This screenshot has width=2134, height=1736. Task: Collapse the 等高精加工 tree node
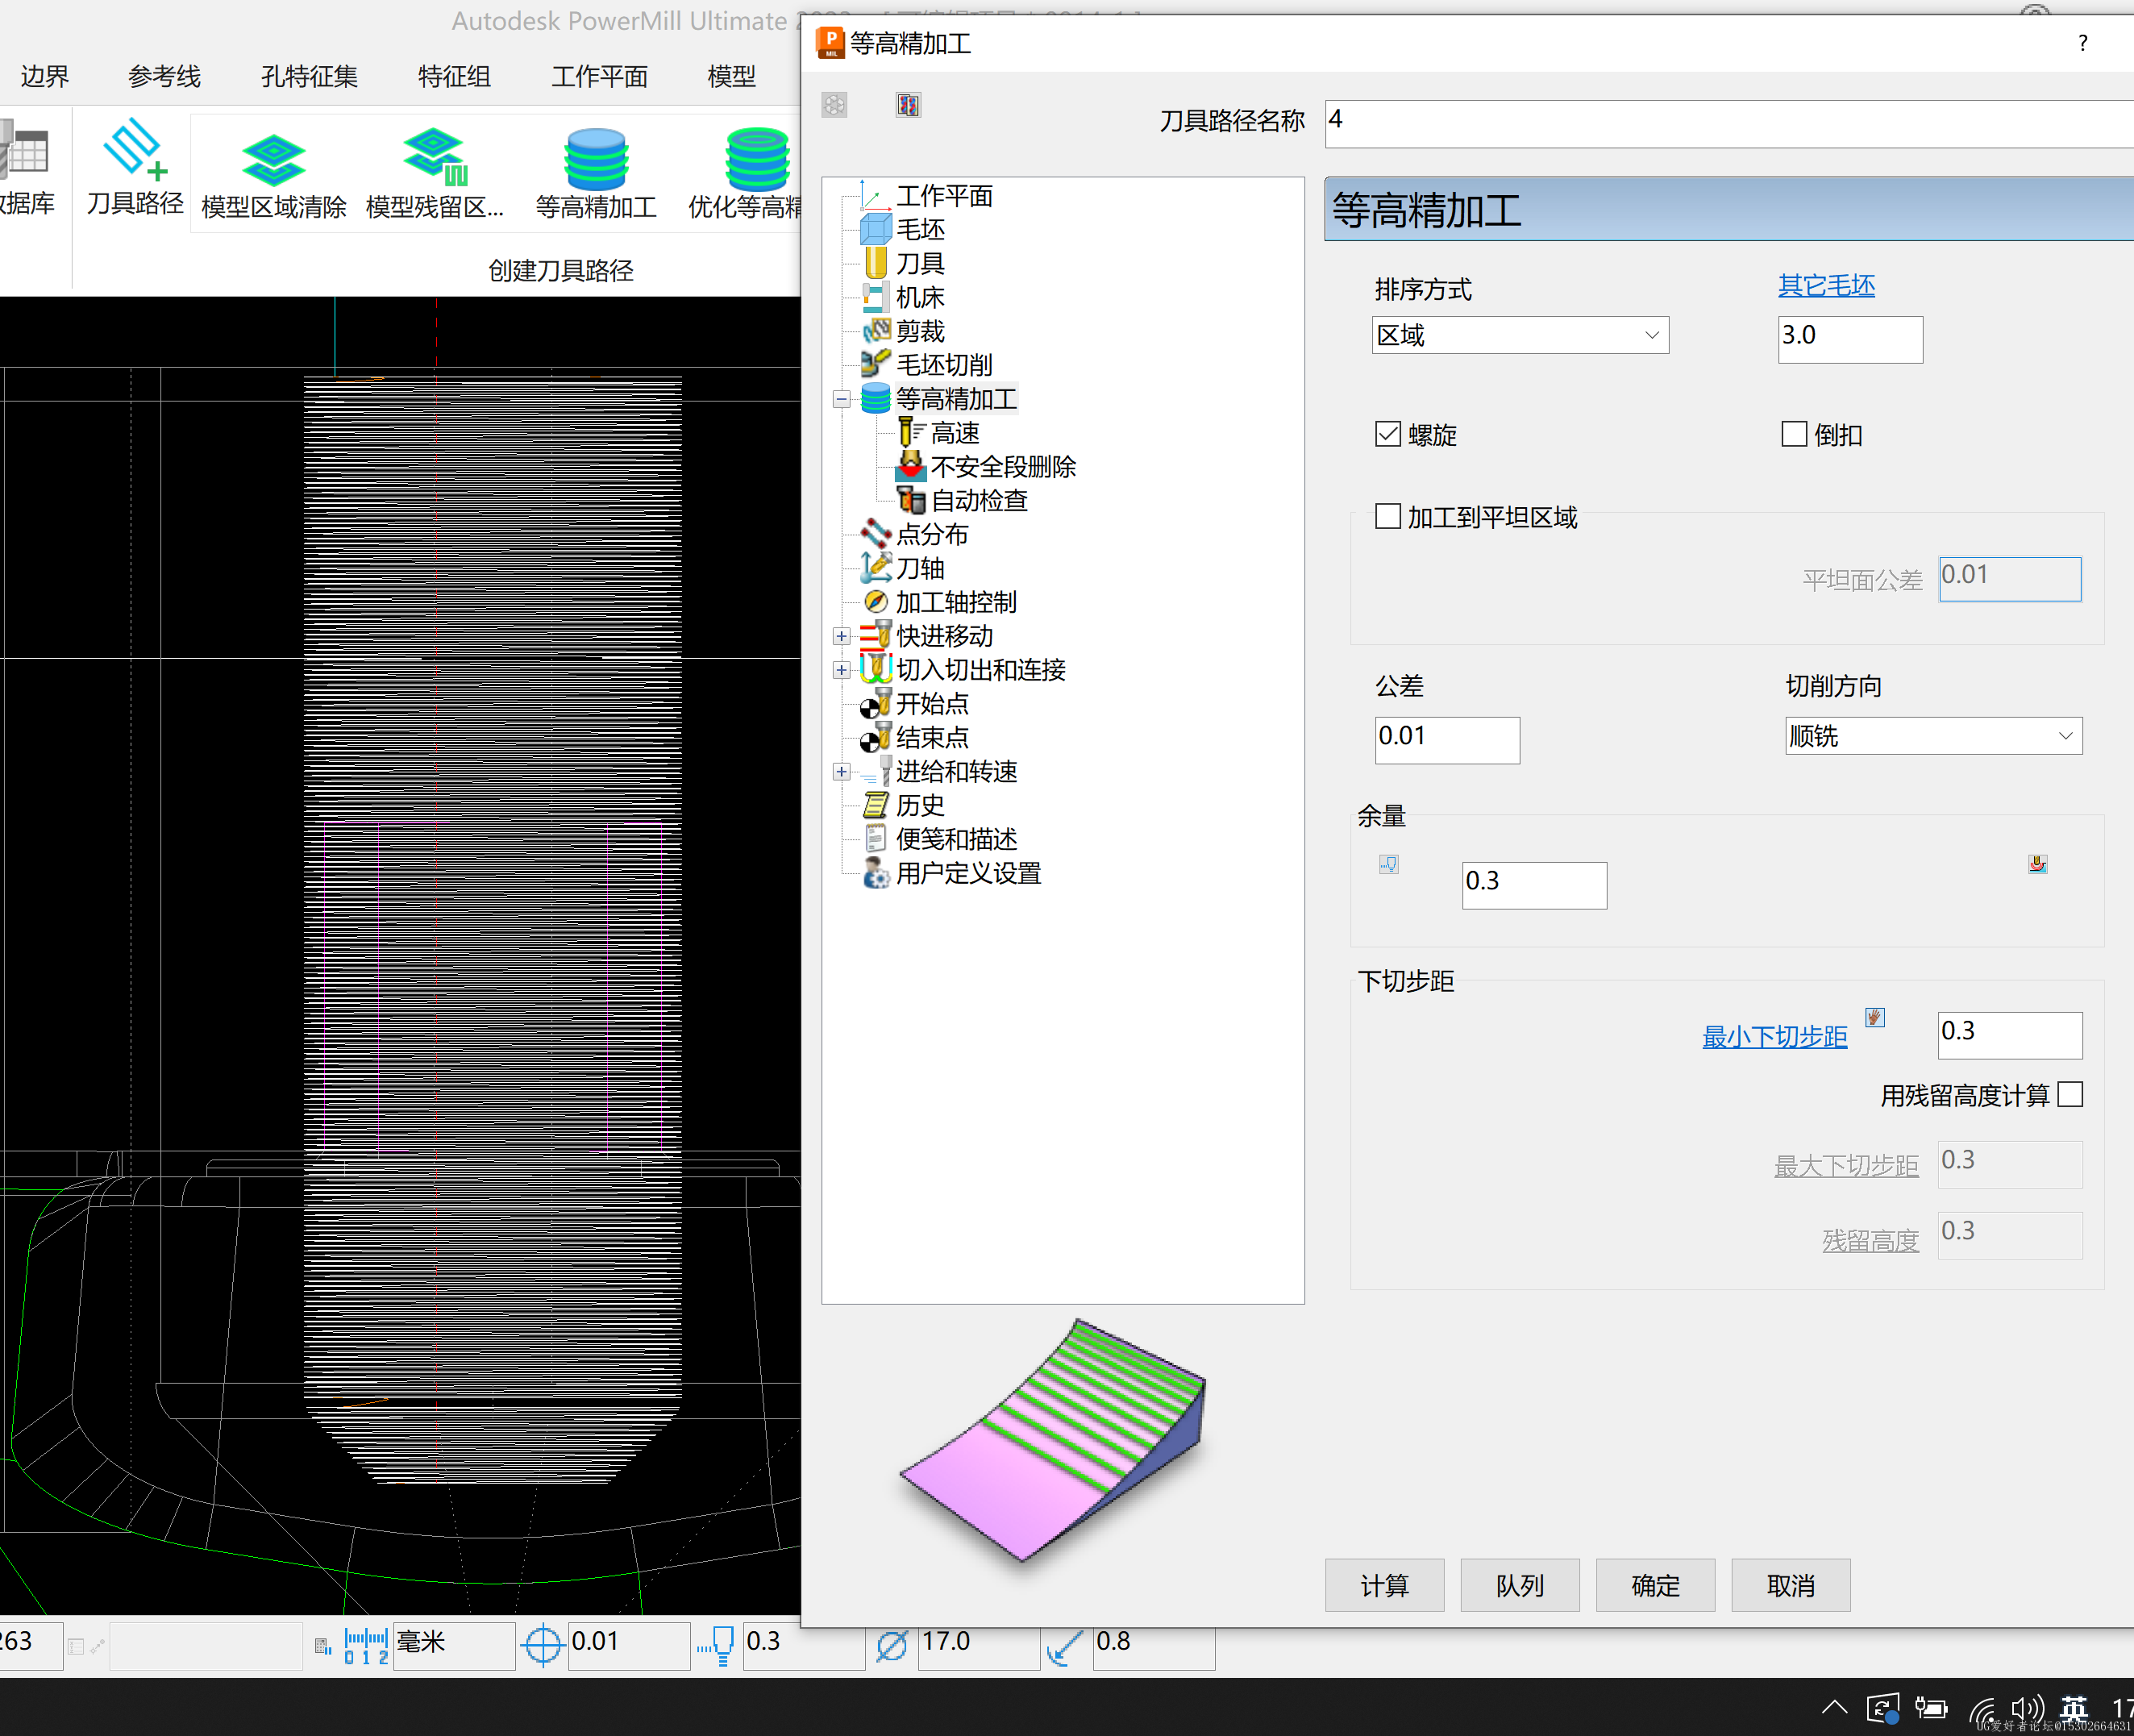pos(842,399)
